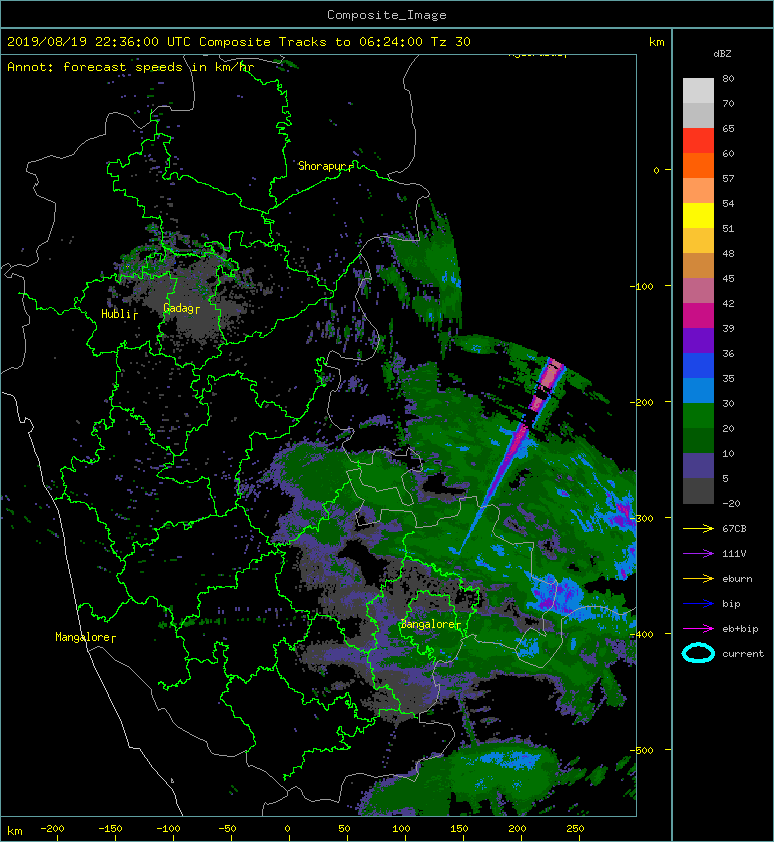Click the cyan 'current' ellipse symbol in legend
The width and height of the screenshot is (774, 842).
pos(698,653)
